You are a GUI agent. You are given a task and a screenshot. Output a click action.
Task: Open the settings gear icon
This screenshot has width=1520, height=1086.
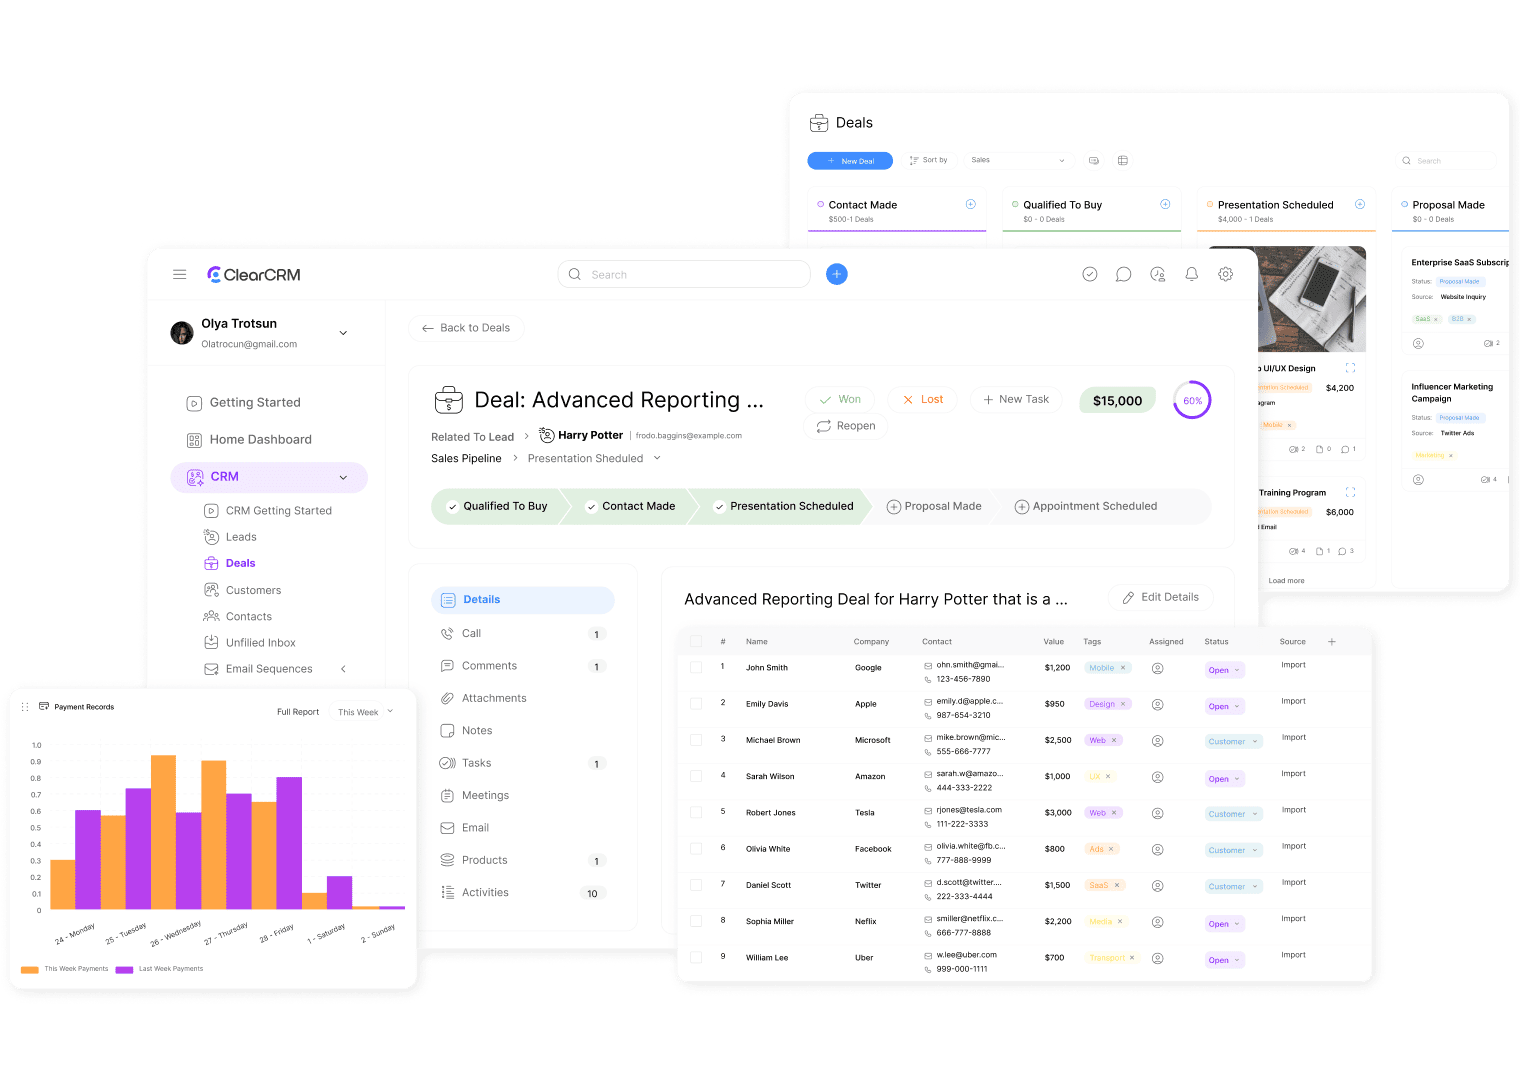pyautogui.click(x=1225, y=274)
